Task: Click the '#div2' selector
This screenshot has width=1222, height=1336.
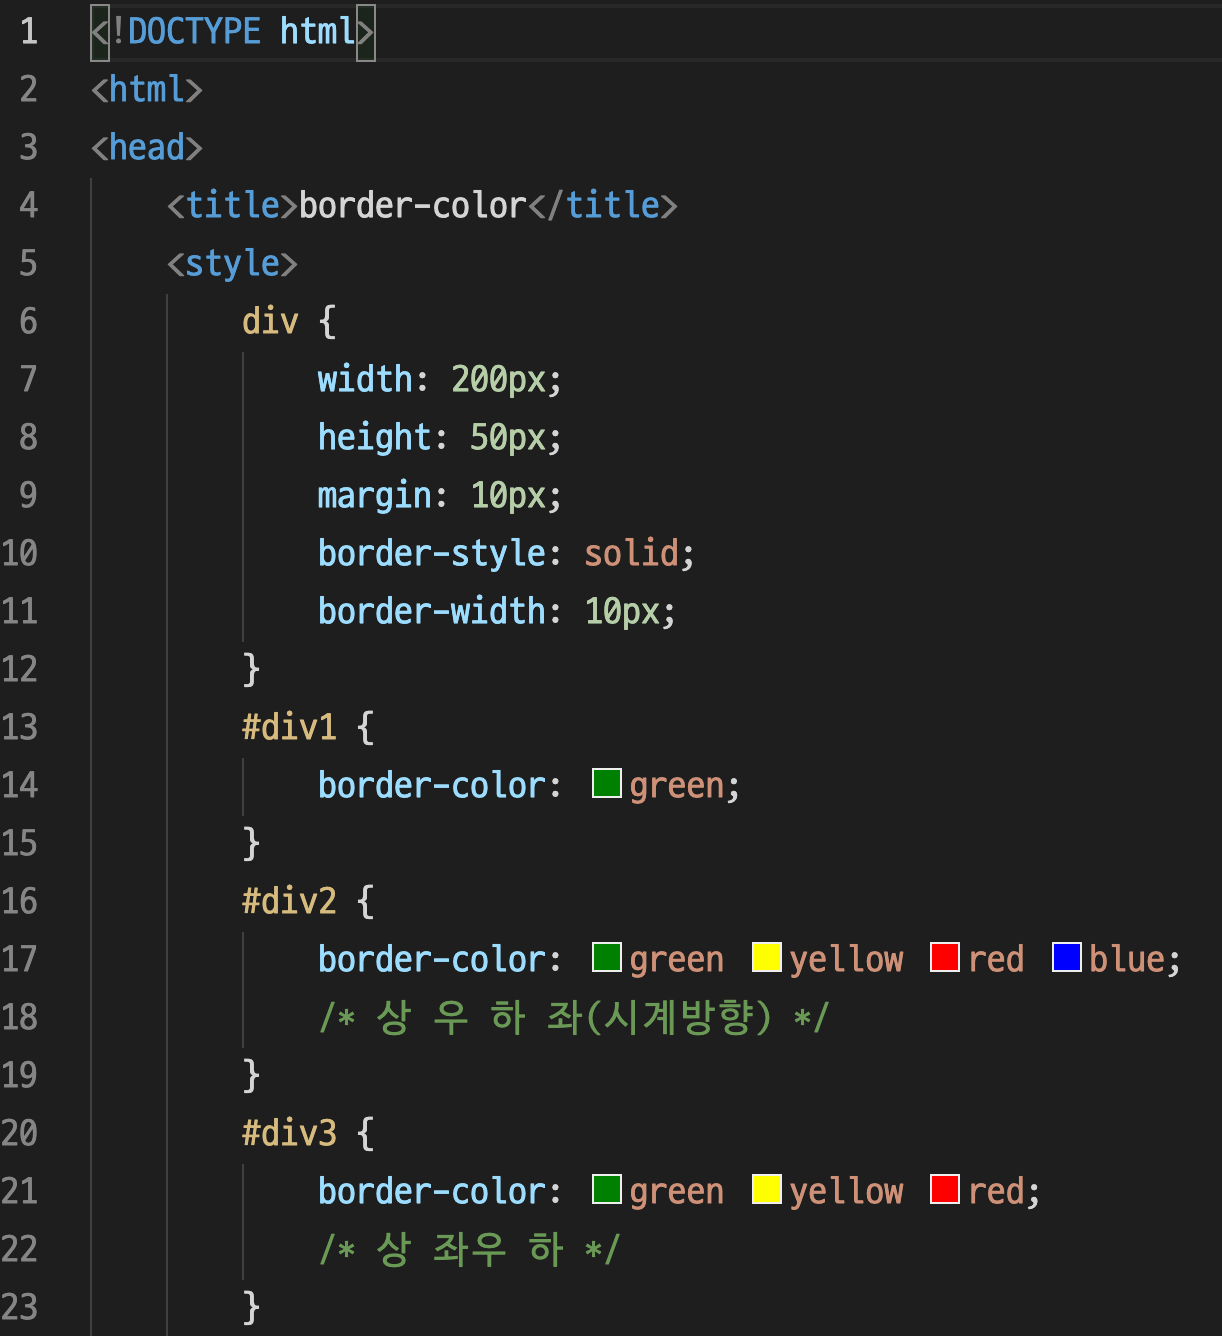Action: [289, 901]
